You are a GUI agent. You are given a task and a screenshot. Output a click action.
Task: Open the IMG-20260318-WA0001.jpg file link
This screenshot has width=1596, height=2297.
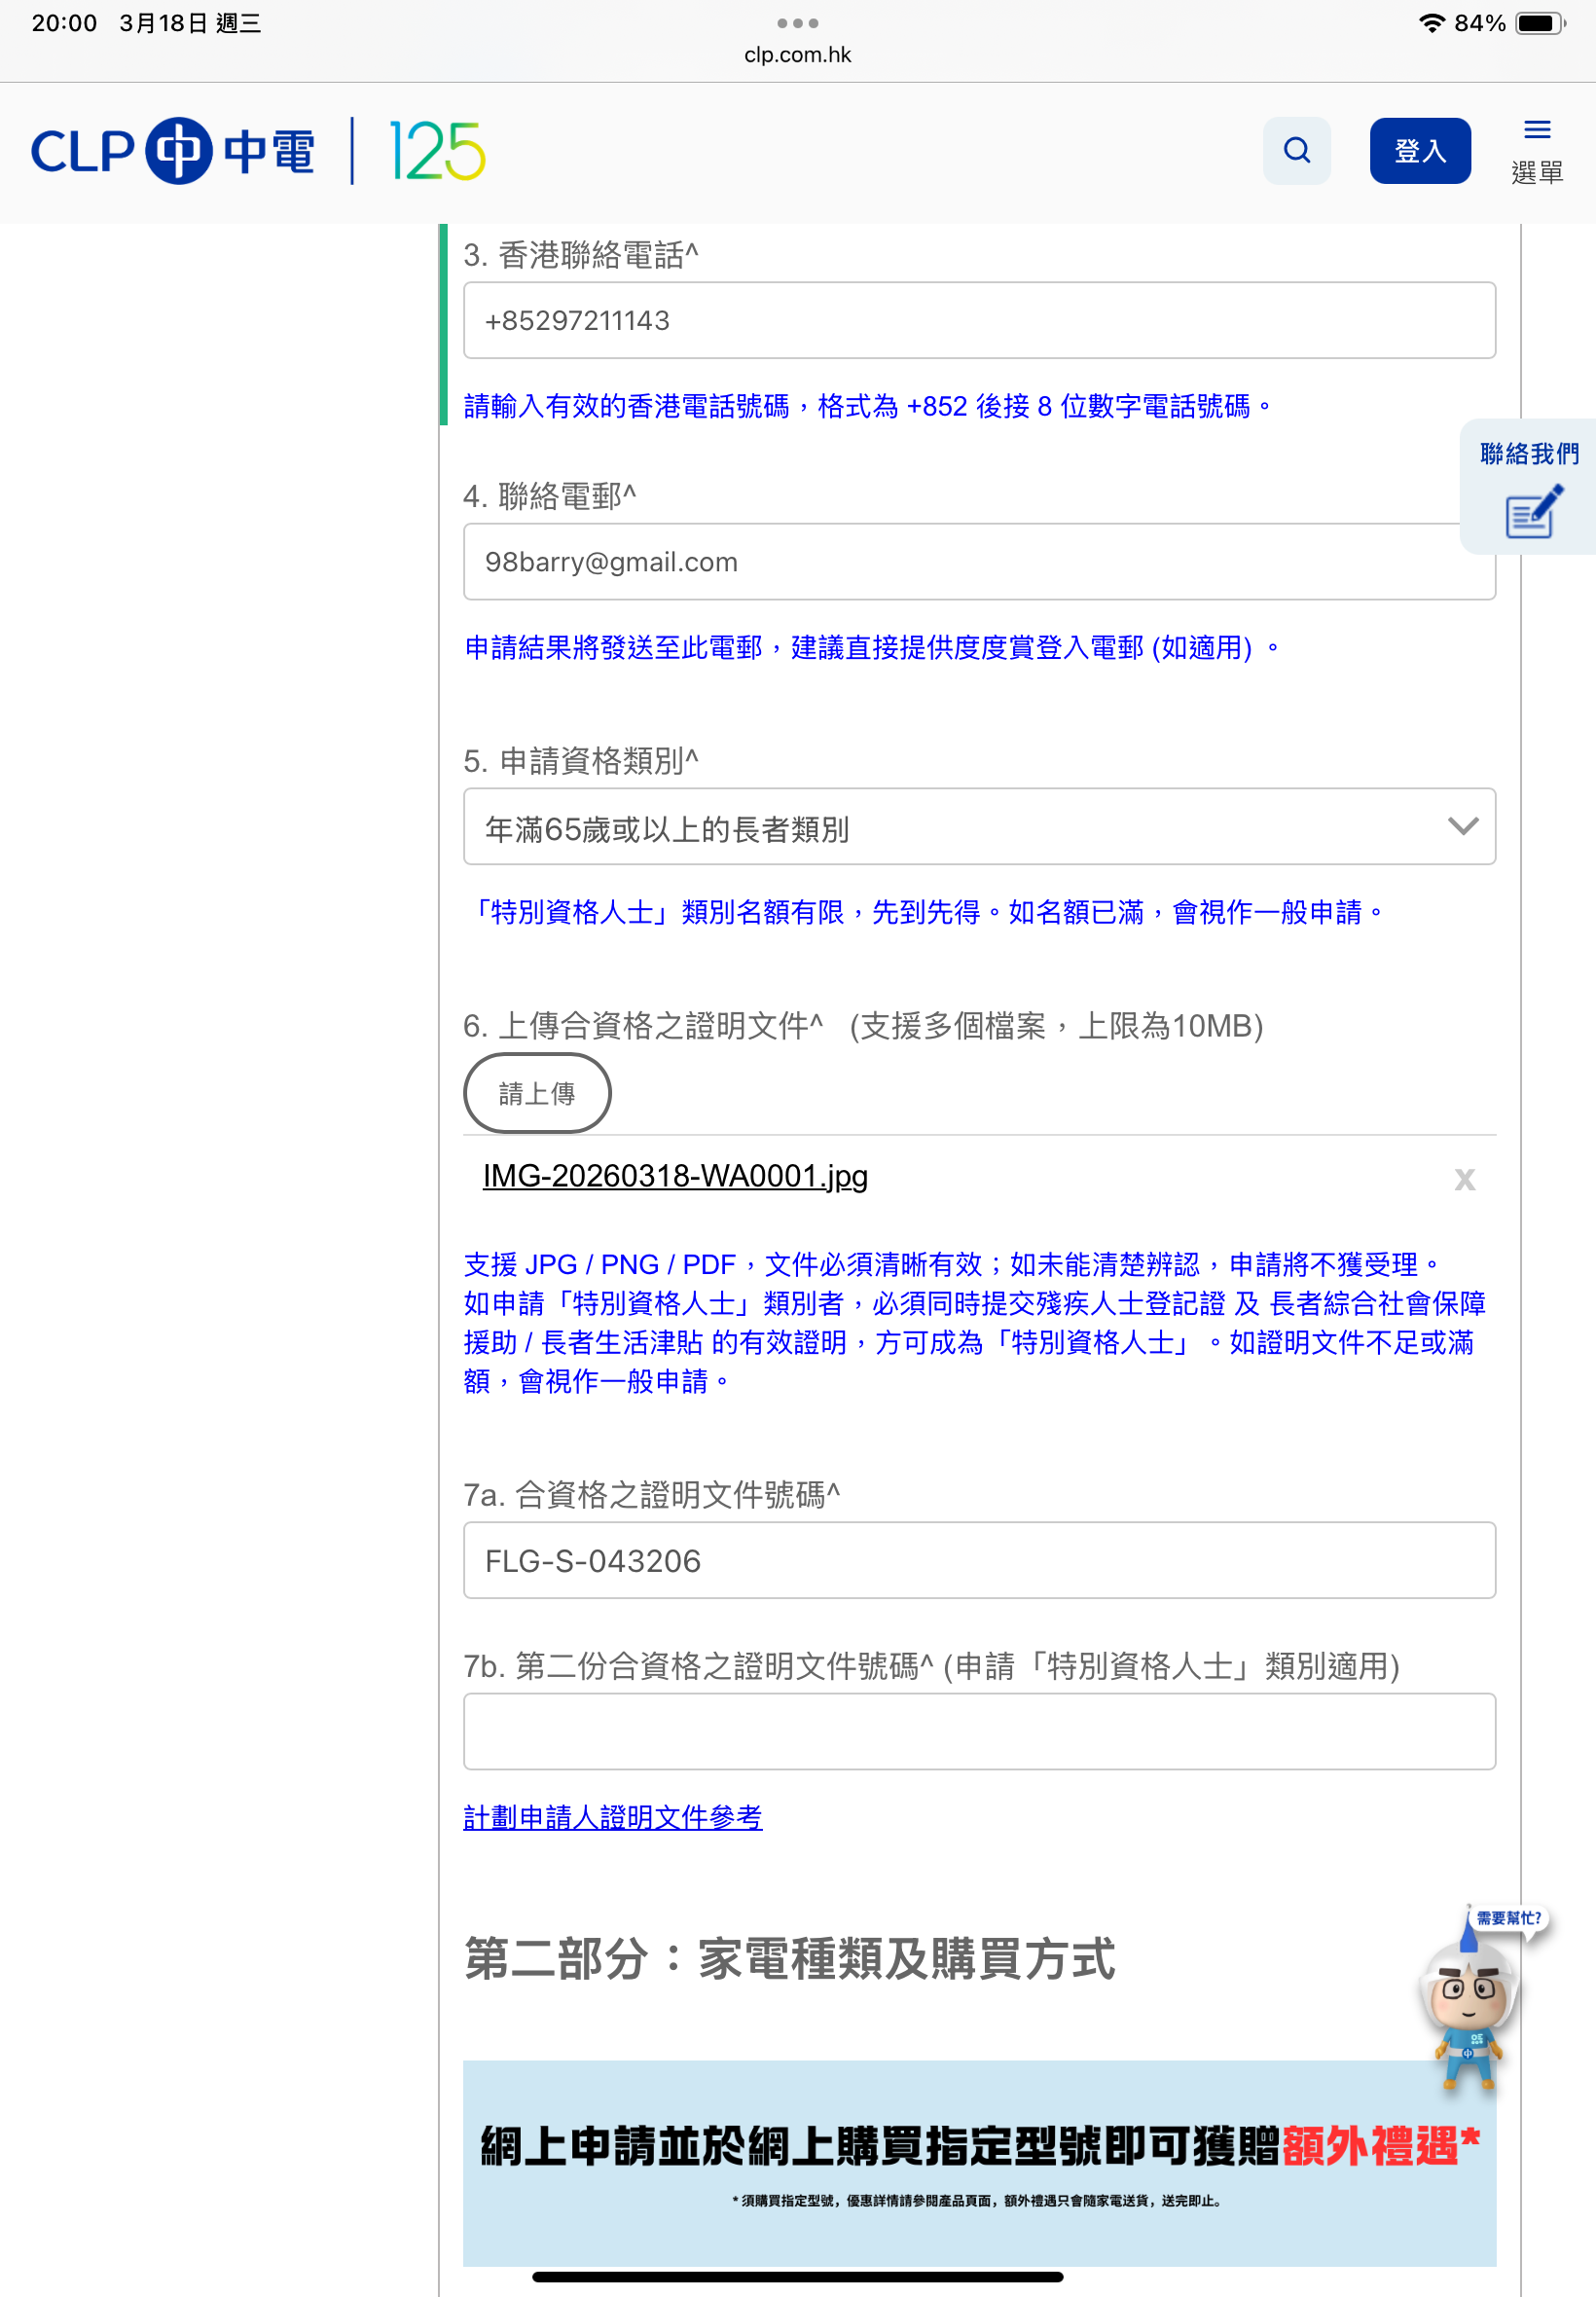point(675,1176)
